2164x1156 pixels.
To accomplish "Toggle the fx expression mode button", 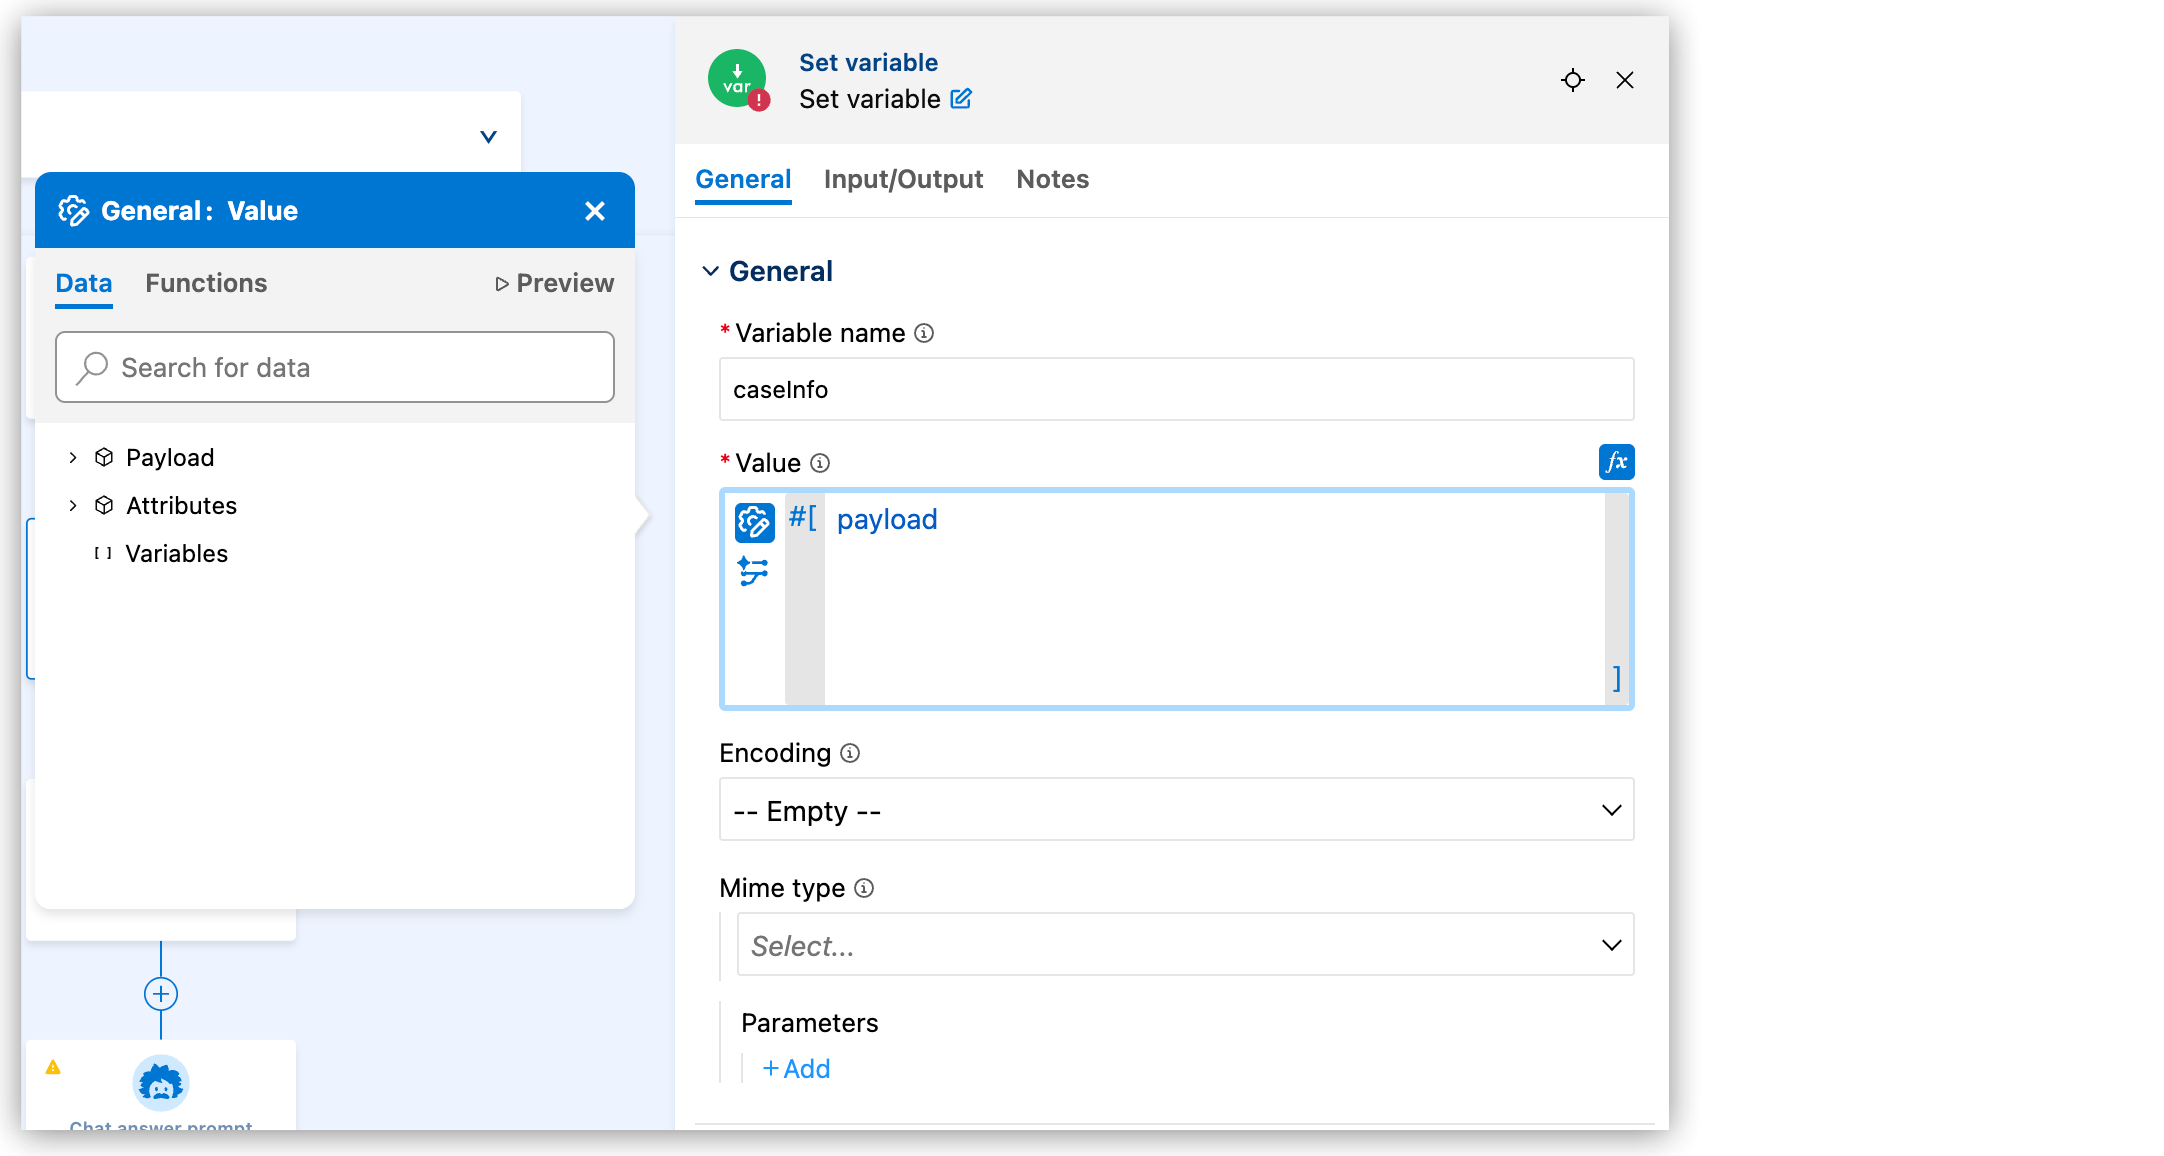I will 1616,462.
